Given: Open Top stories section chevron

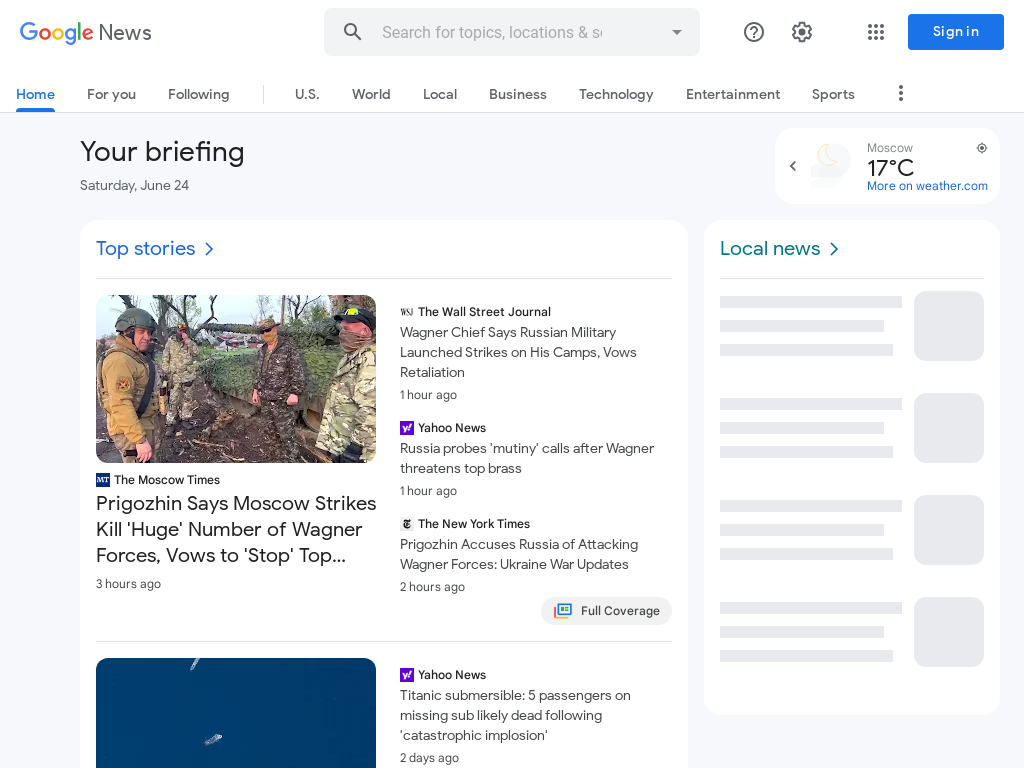Looking at the screenshot, I should [209, 249].
